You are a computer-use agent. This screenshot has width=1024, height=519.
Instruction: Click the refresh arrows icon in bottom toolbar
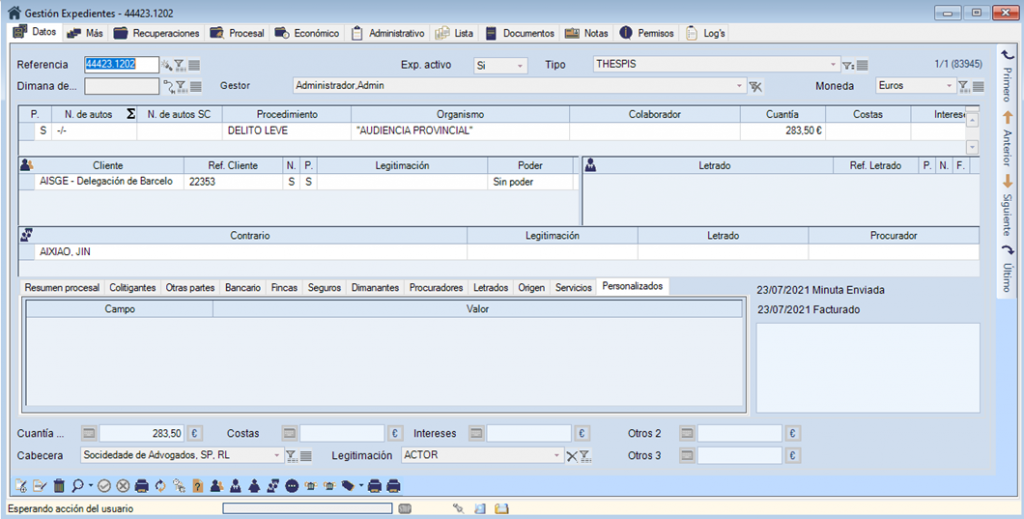point(160,487)
